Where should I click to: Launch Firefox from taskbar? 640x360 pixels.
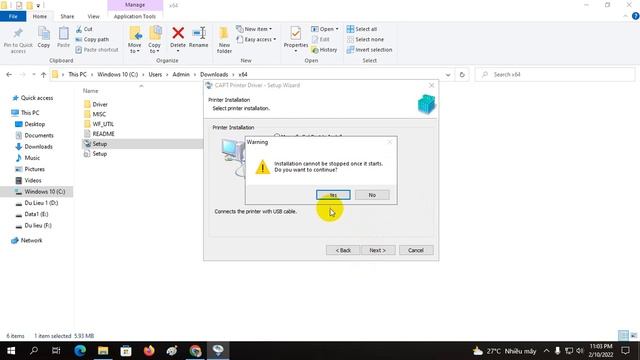(149, 351)
